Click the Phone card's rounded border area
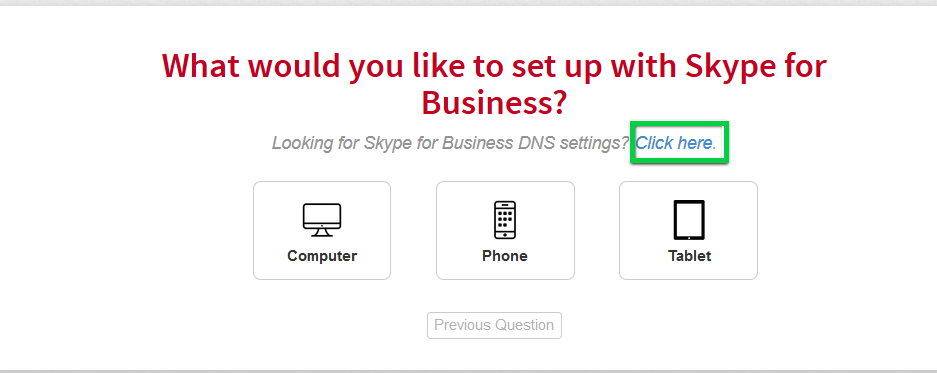The image size is (937, 373). pyautogui.click(x=505, y=230)
